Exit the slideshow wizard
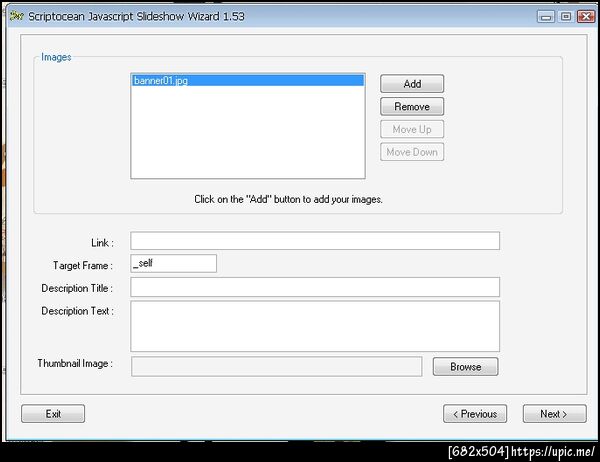 point(53,414)
